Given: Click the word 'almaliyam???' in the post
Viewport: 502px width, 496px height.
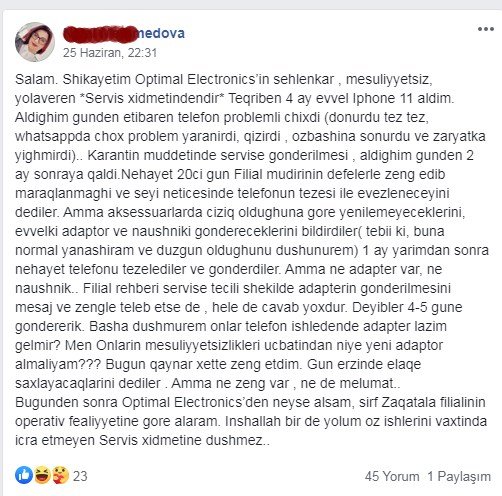Looking at the screenshot, I should 58,364.
